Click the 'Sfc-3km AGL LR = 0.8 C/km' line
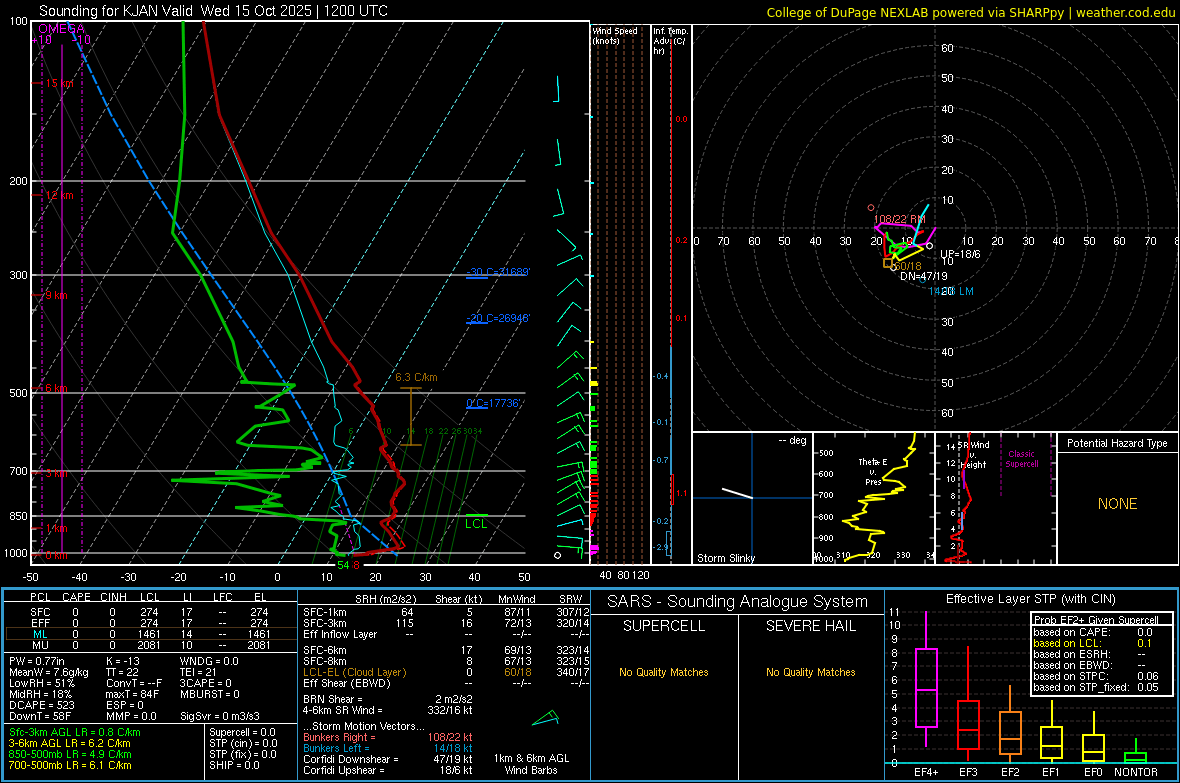The height and width of the screenshot is (783, 1180). pyautogui.click(x=75, y=732)
